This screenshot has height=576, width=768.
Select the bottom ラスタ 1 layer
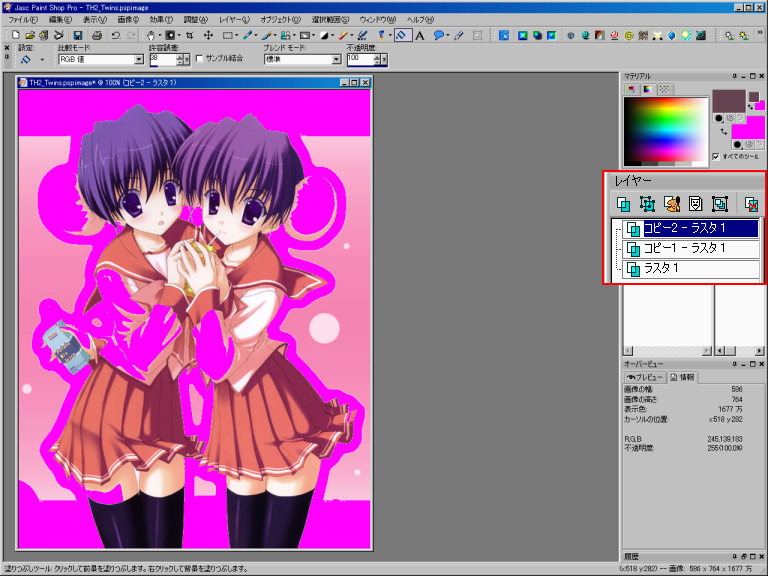[690, 268]
